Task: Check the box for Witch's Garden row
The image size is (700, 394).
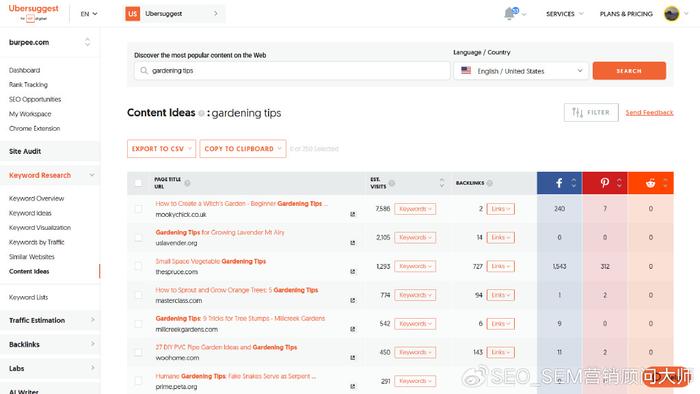Action: [138, 209]
